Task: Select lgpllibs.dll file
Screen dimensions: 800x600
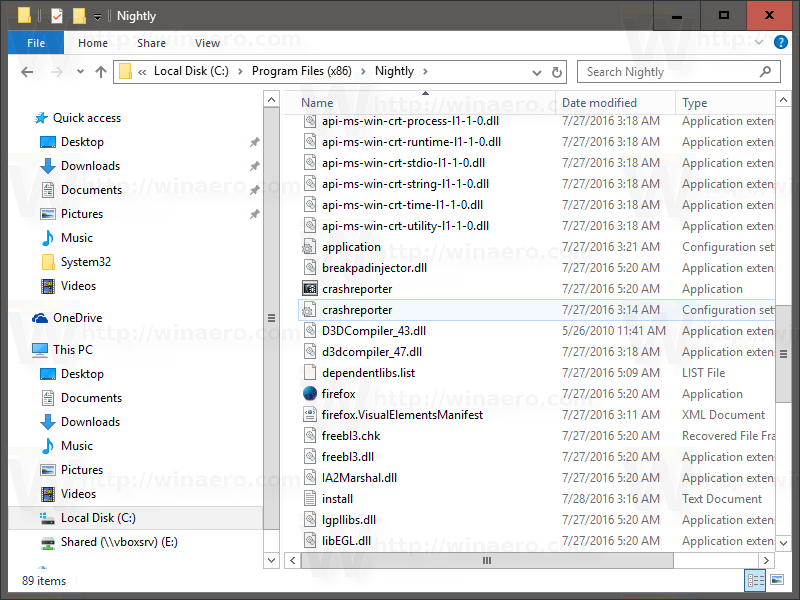Action: tap(348, 519)
